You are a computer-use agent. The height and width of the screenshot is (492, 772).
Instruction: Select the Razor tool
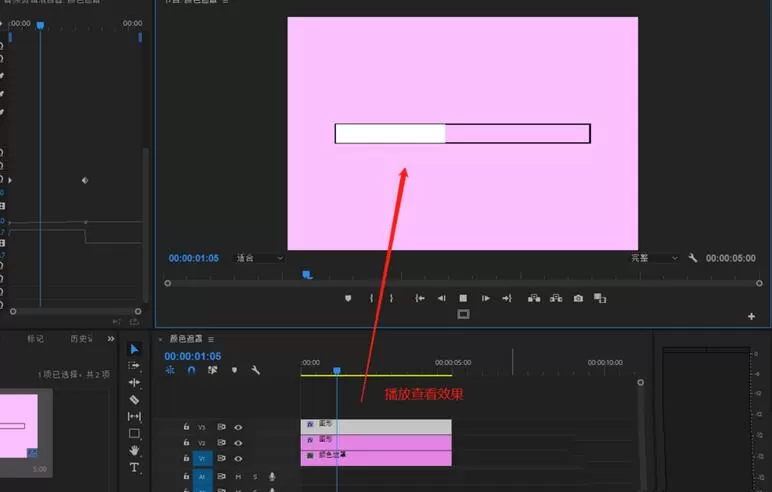pos(134,399)
